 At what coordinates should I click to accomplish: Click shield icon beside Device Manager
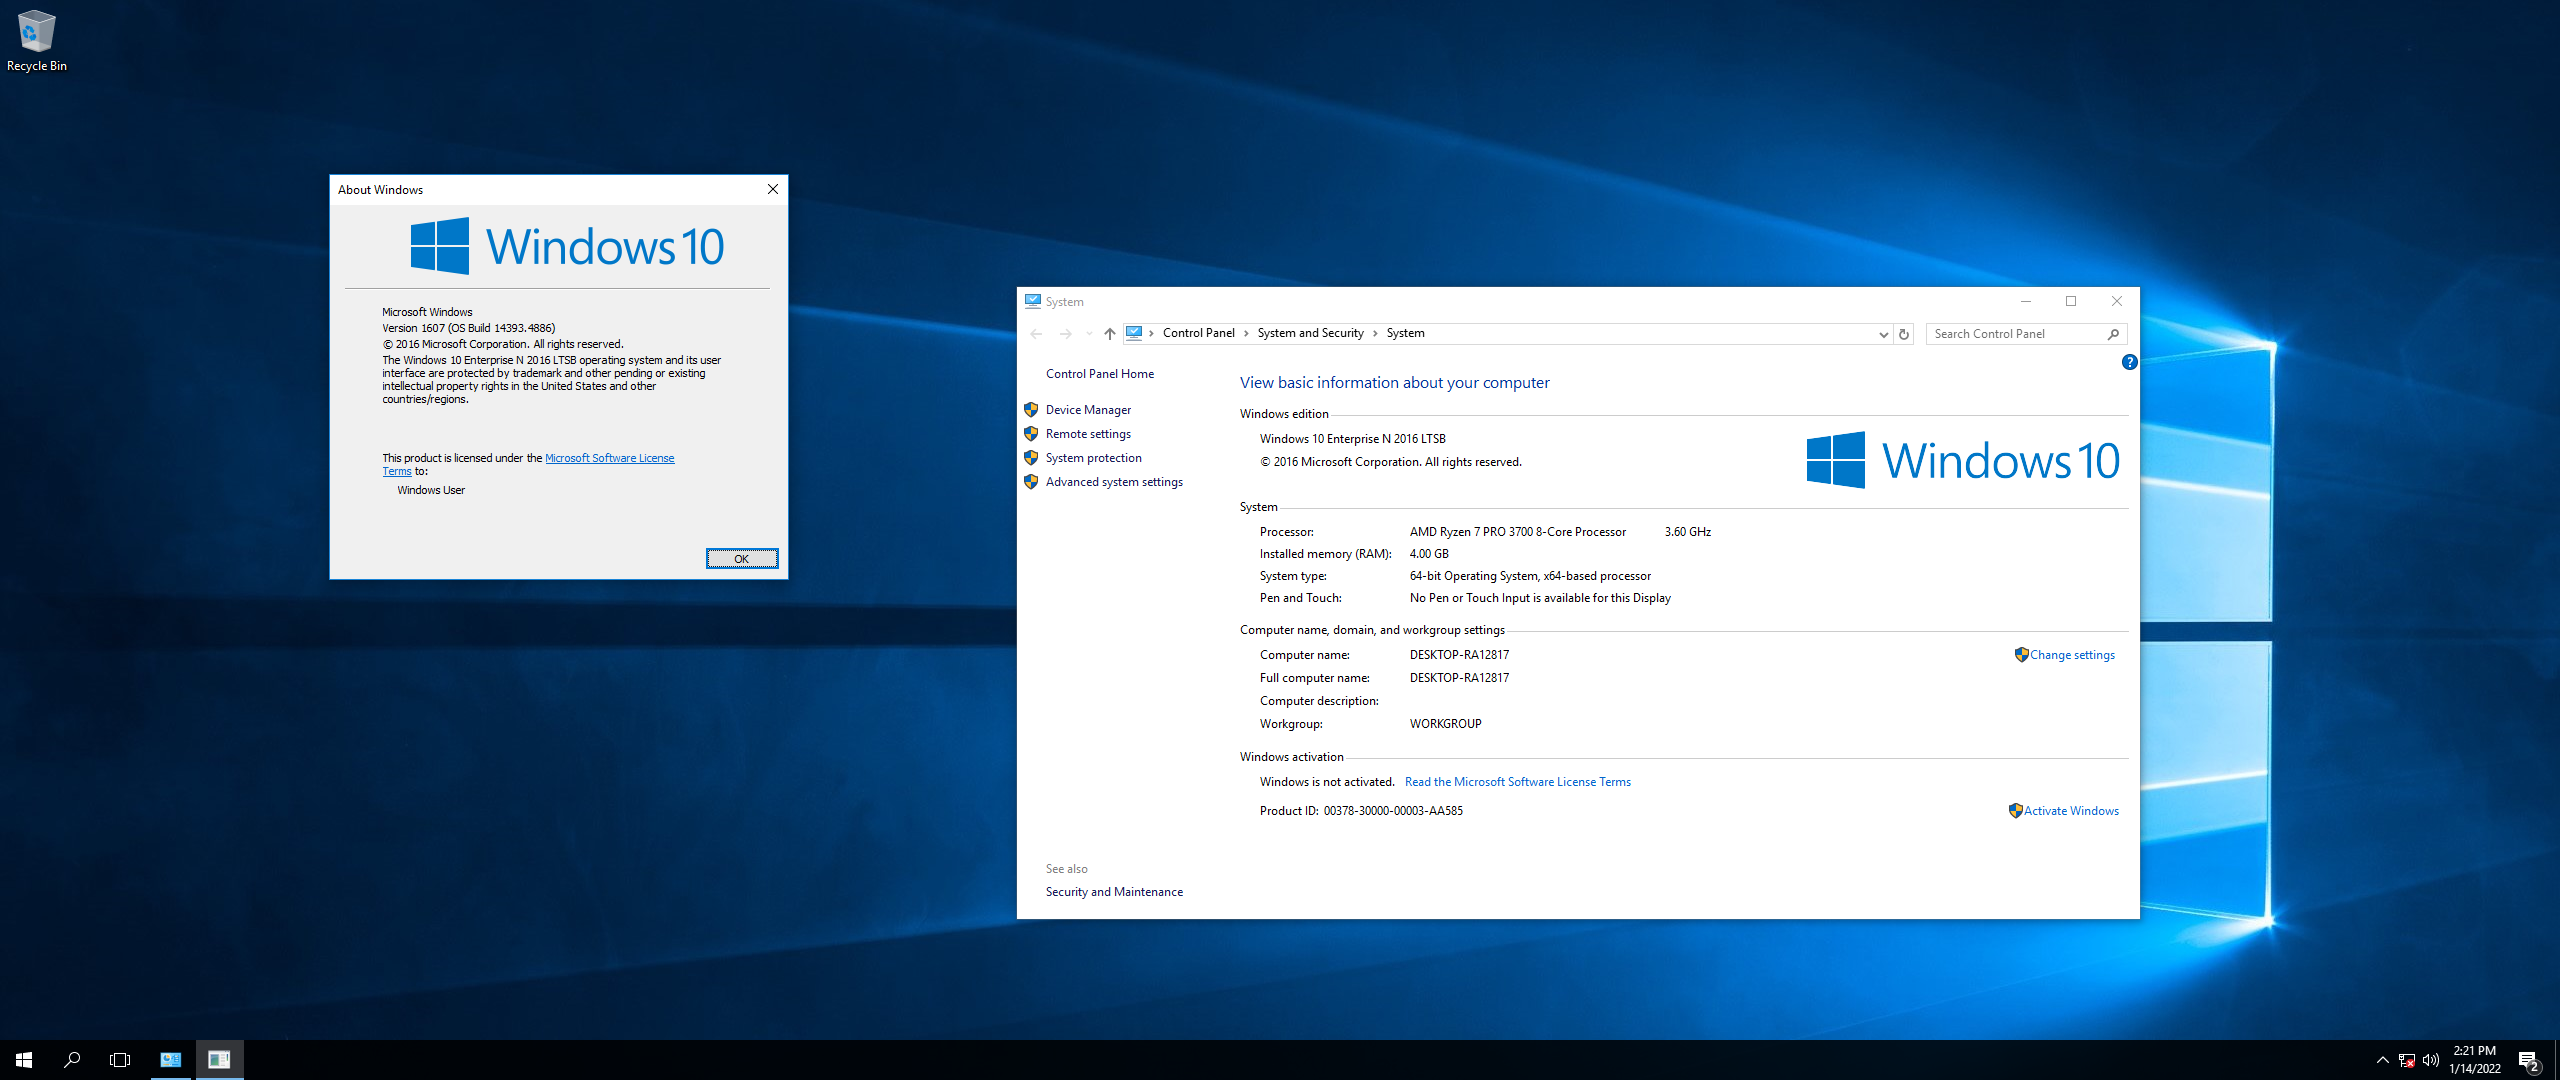point(1031,410)
